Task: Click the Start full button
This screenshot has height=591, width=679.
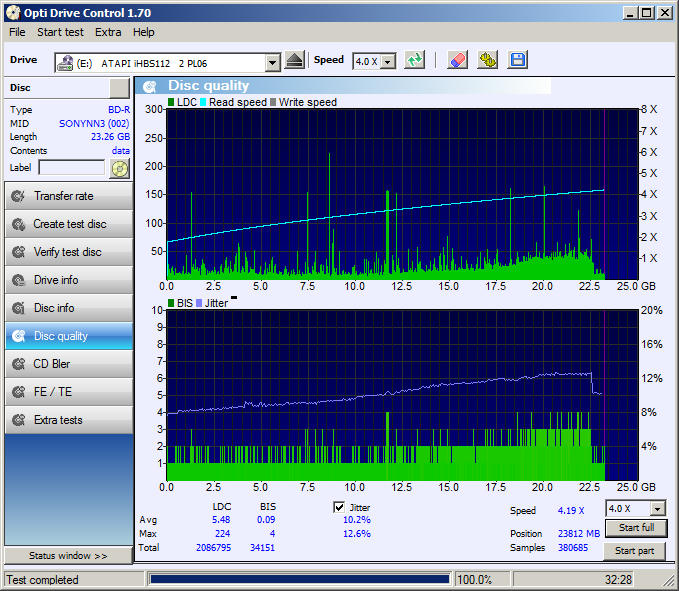Action: tap(636, 528)
